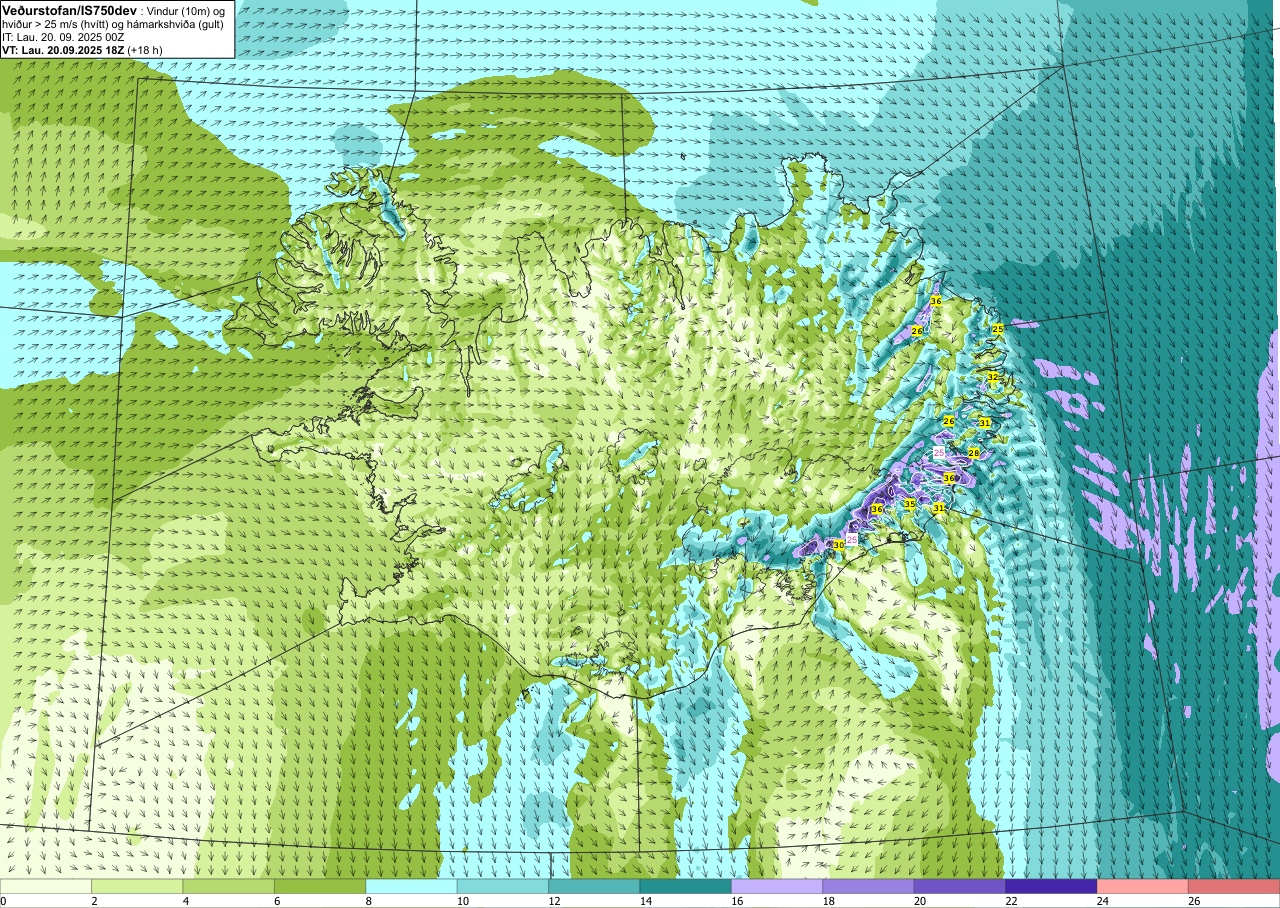Viewport: 1280px width, 908px height.
Task: Click the legend scale value "22"
Action: (1011, 901)
